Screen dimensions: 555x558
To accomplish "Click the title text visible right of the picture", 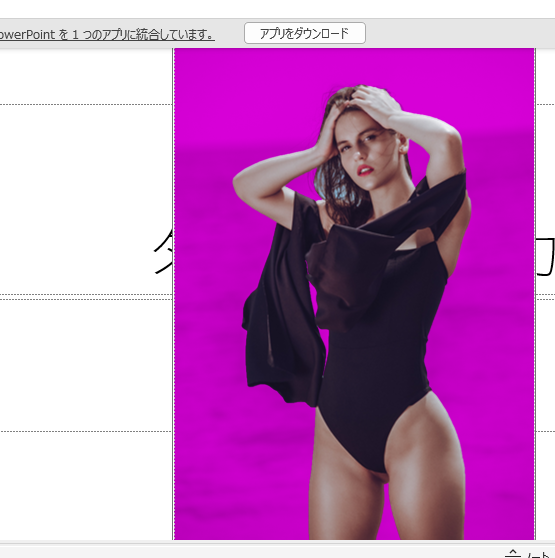I will pyautogui.click(x=545, y=257).
